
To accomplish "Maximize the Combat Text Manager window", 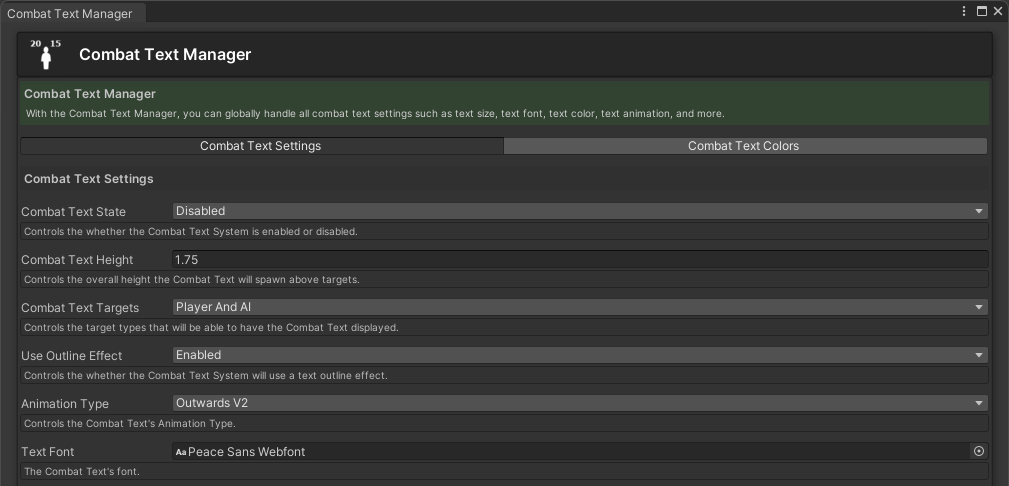I will point(981,11).
